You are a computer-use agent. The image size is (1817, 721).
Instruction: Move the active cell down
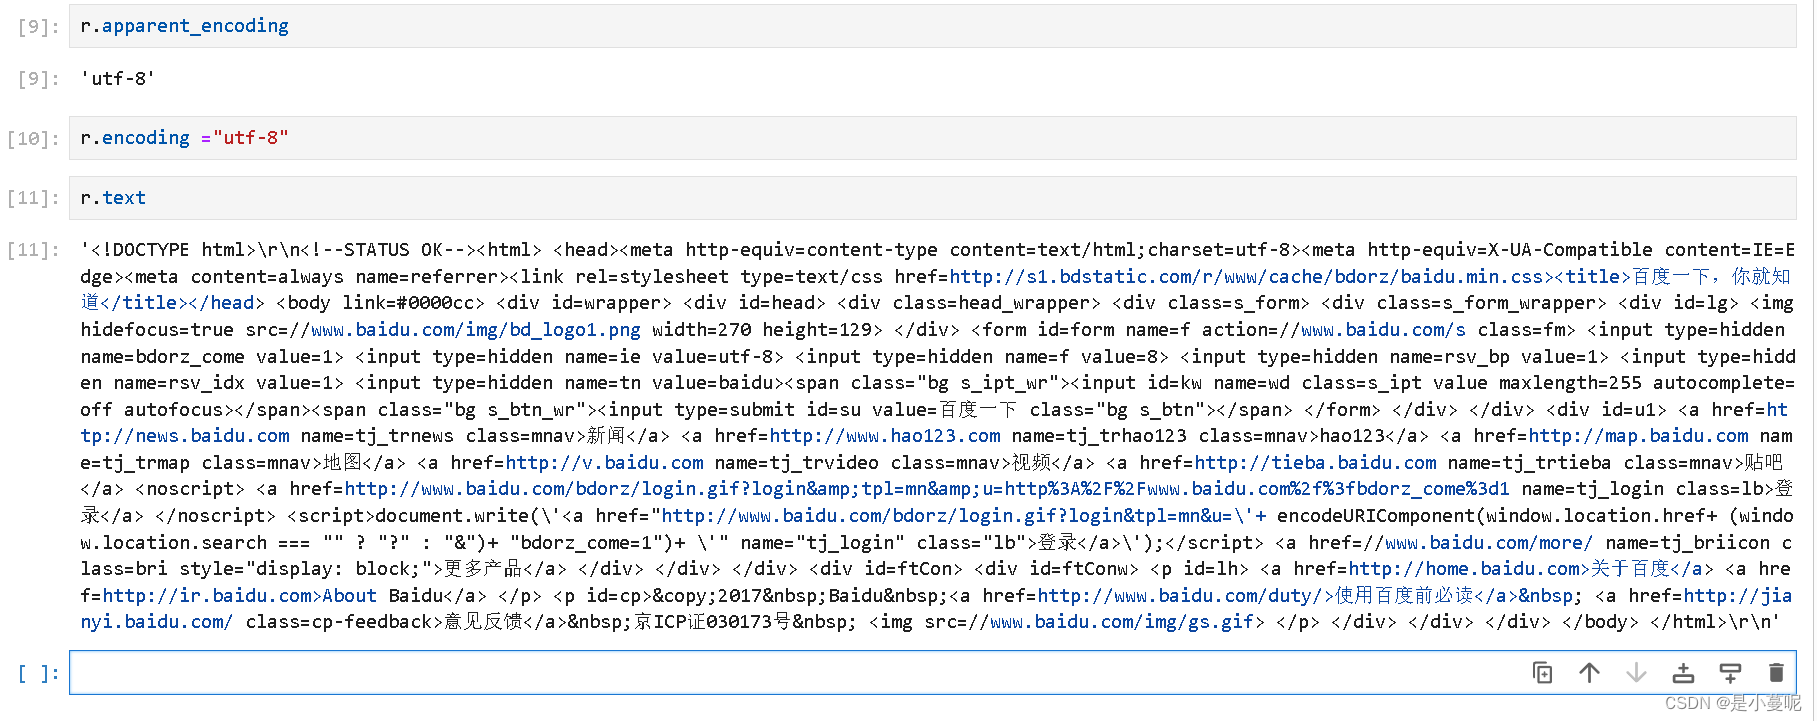point(1636,673)
